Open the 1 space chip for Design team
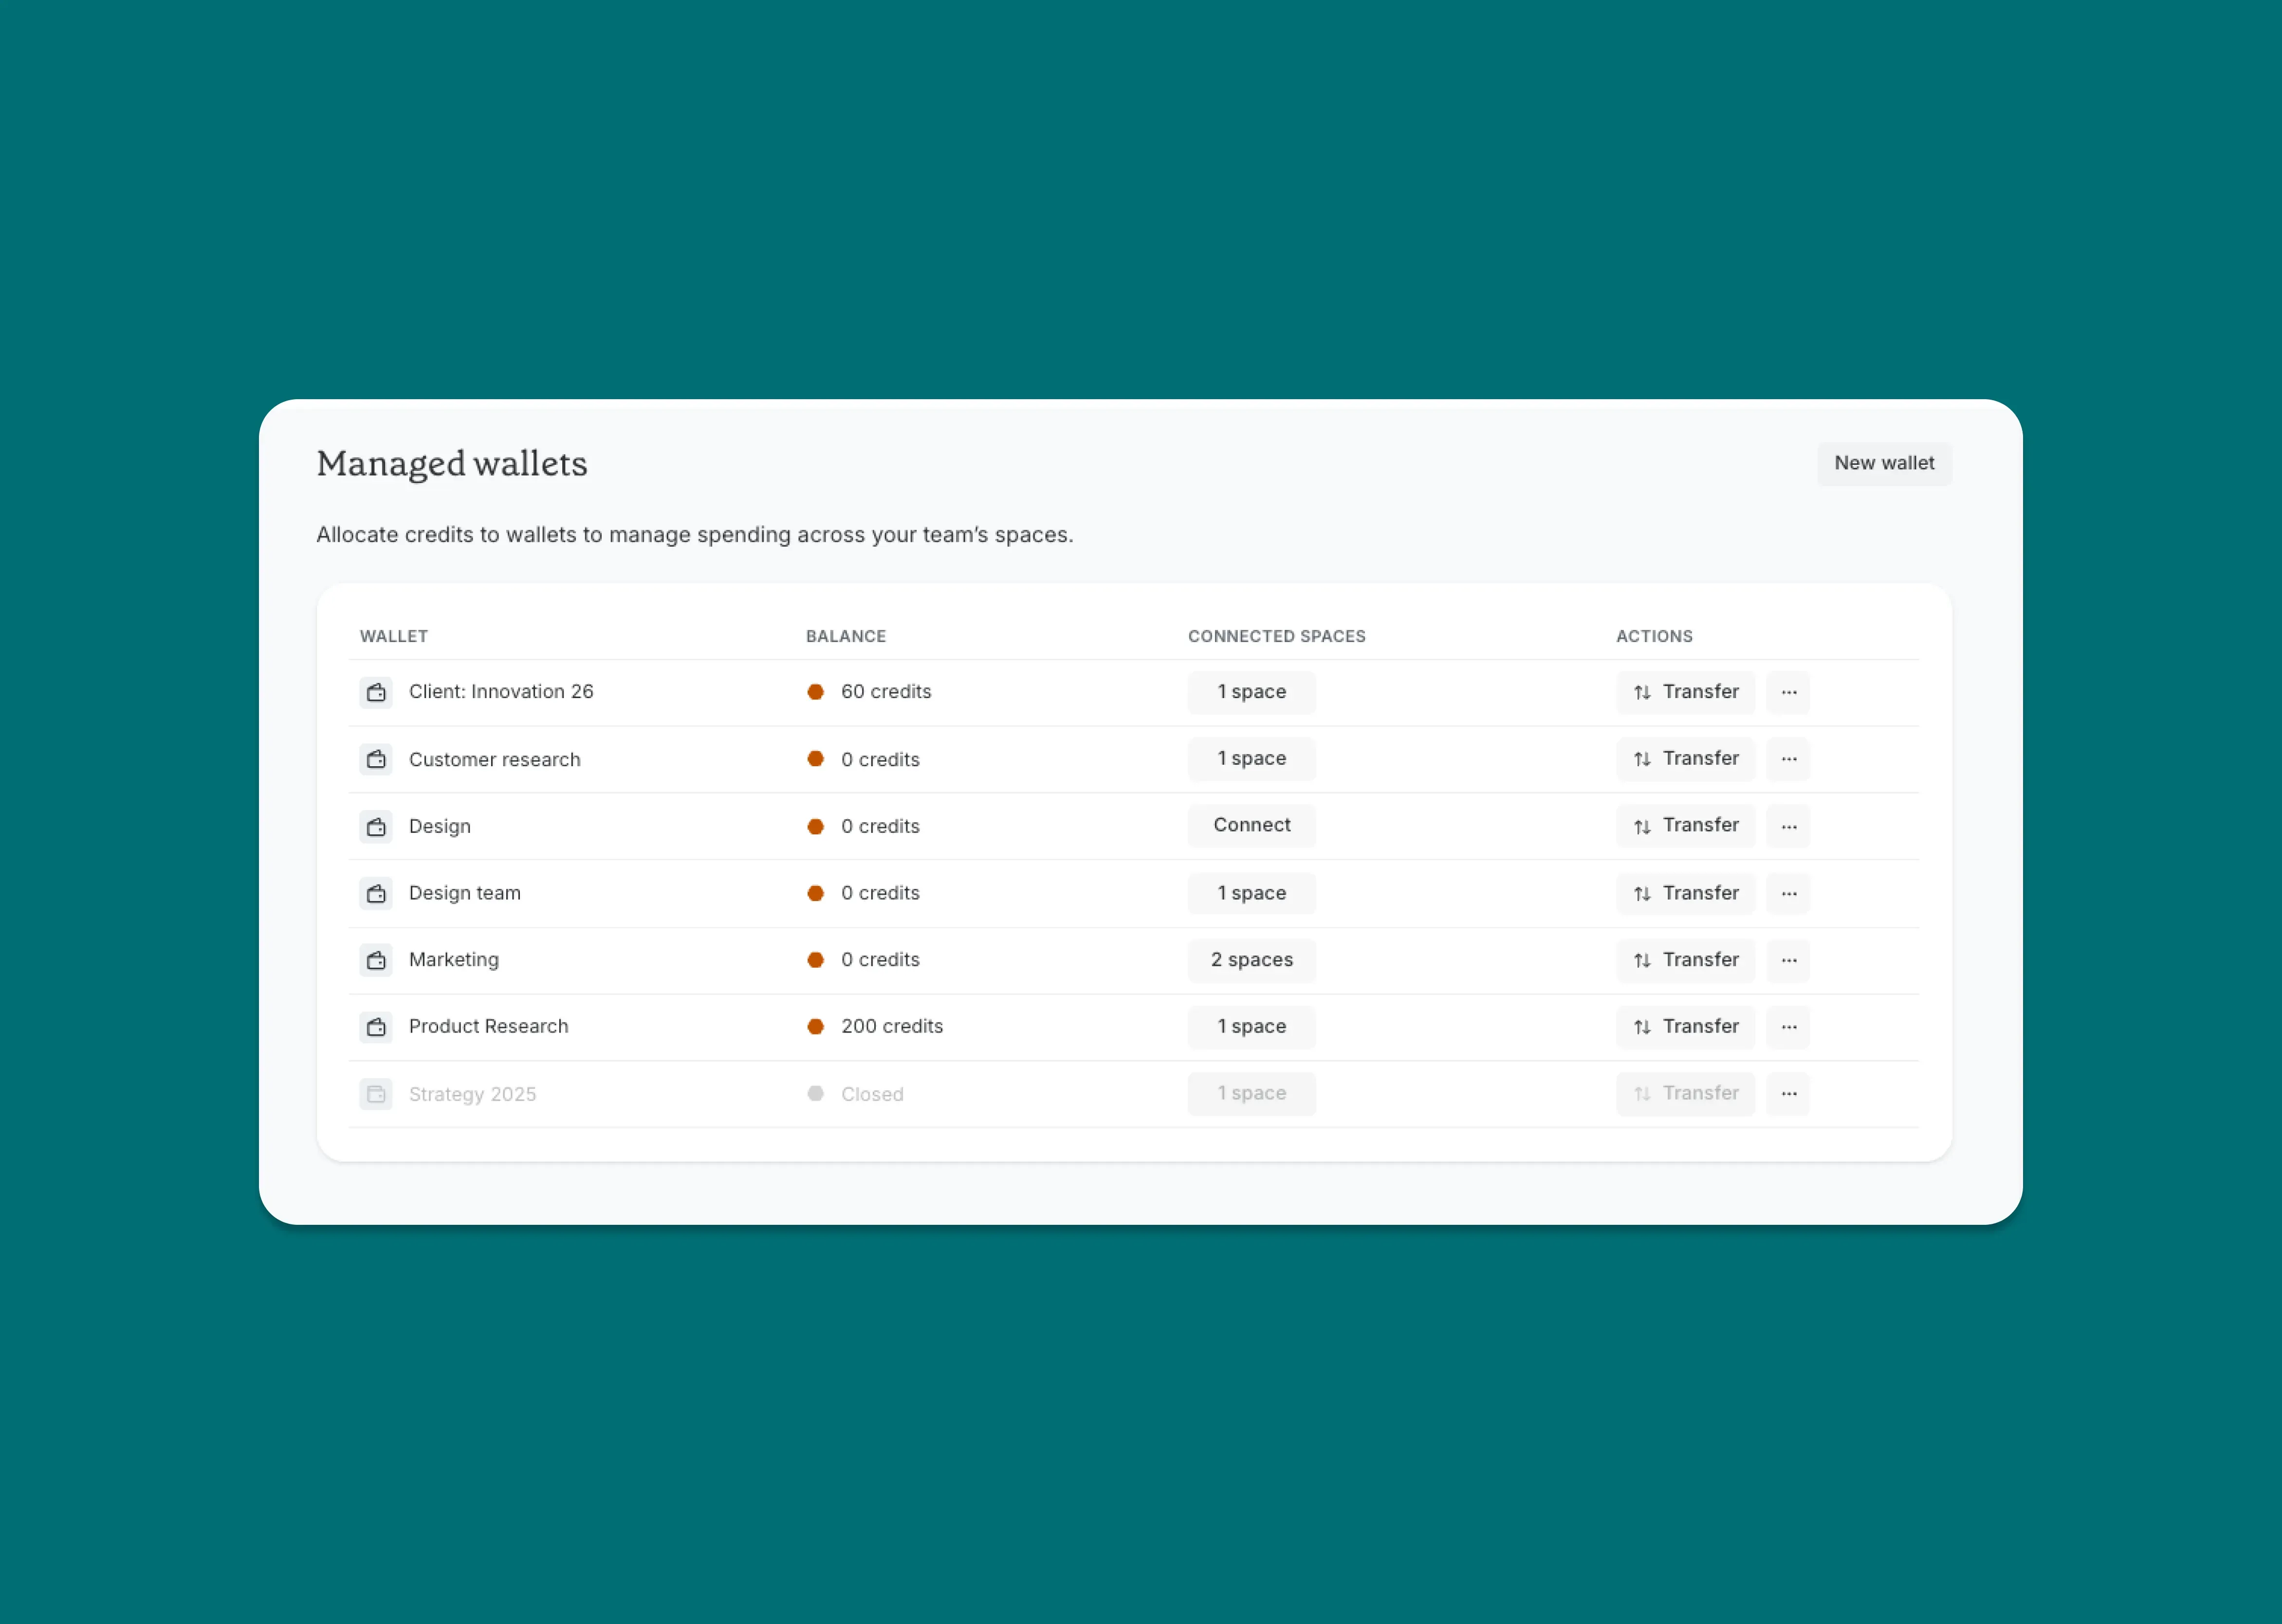This screenshot has width=2282, height=1624. point(1251,893)
